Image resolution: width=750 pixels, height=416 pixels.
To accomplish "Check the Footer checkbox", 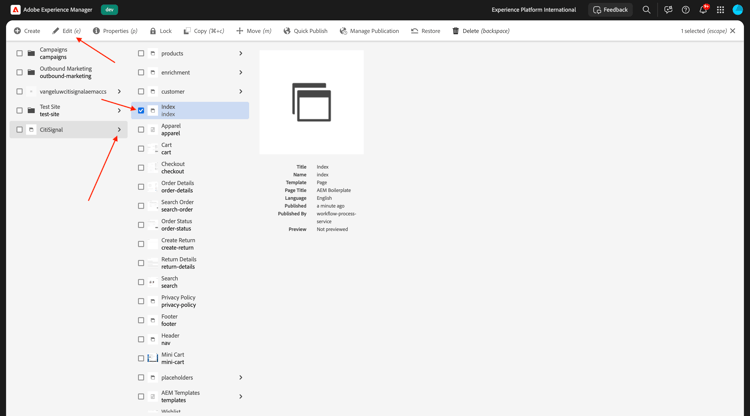I will tap(141, 320).
